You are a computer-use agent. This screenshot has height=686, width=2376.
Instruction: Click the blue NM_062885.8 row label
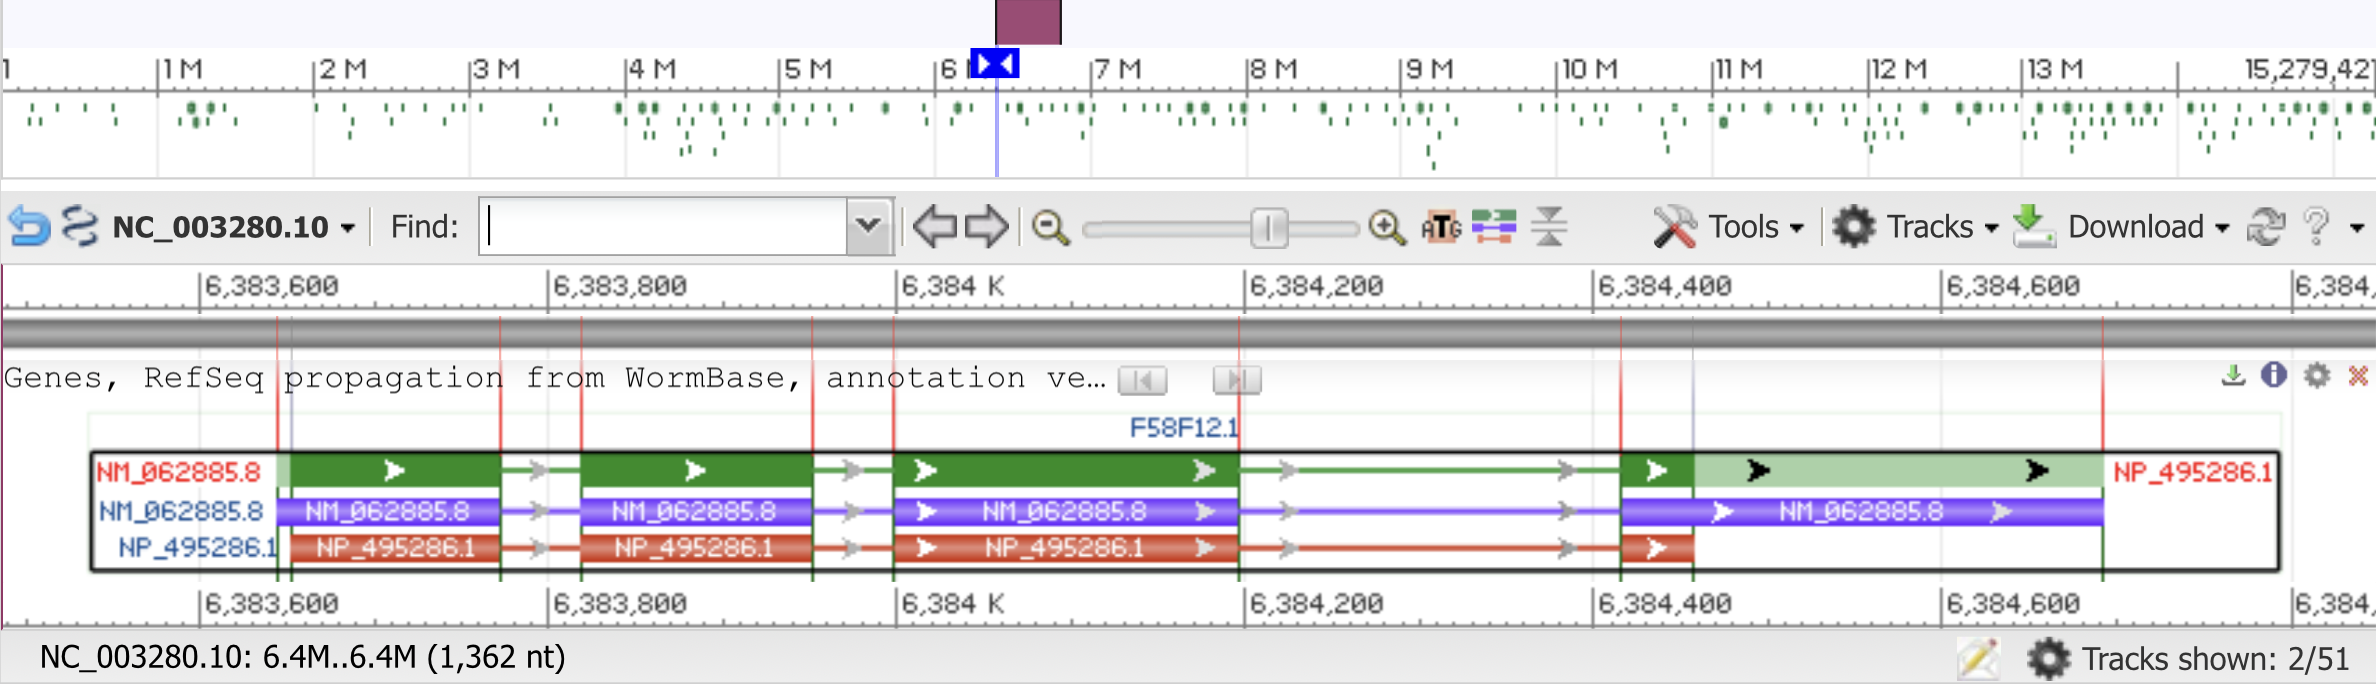point(180,511)
